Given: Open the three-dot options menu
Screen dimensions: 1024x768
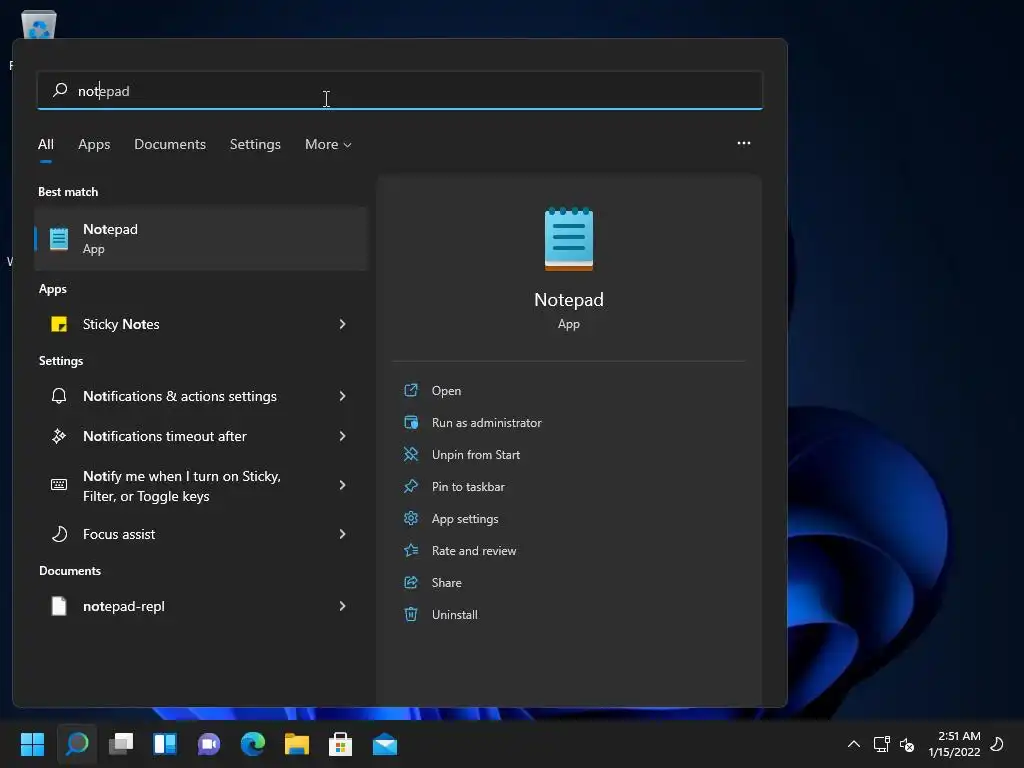Looking at the screenshot, I should (744, 143).
